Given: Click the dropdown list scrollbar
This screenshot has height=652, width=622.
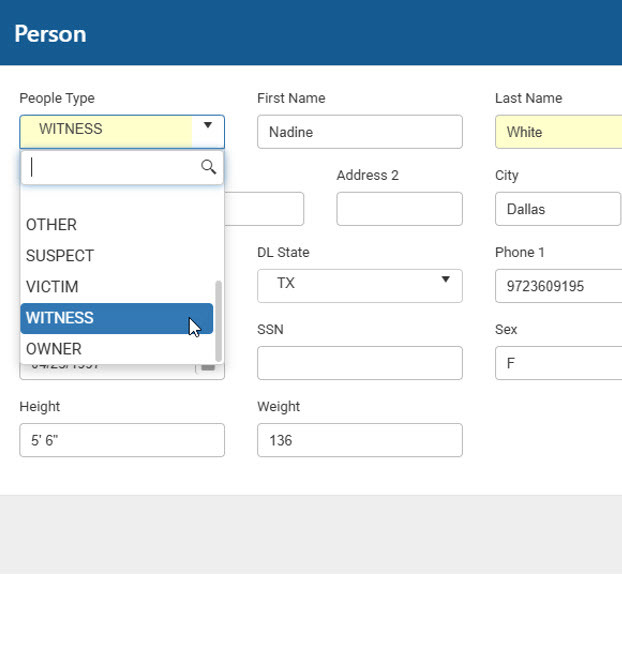Looking at the screenshot, I should click(x=218, y=321).
